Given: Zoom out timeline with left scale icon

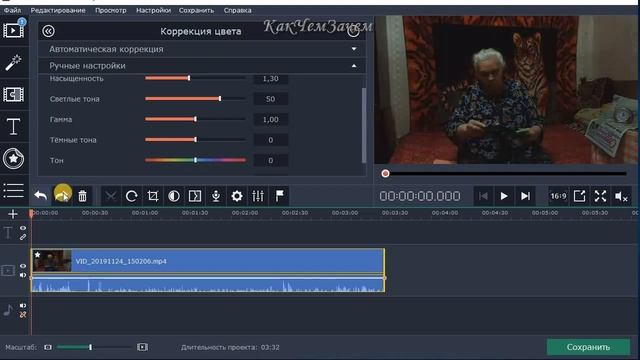Looking at the screenshot, I should pos(48,347).
